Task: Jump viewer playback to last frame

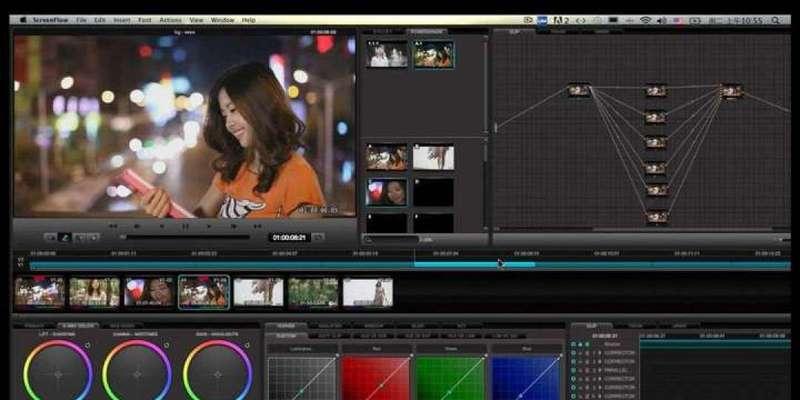Action: point(258,226)
